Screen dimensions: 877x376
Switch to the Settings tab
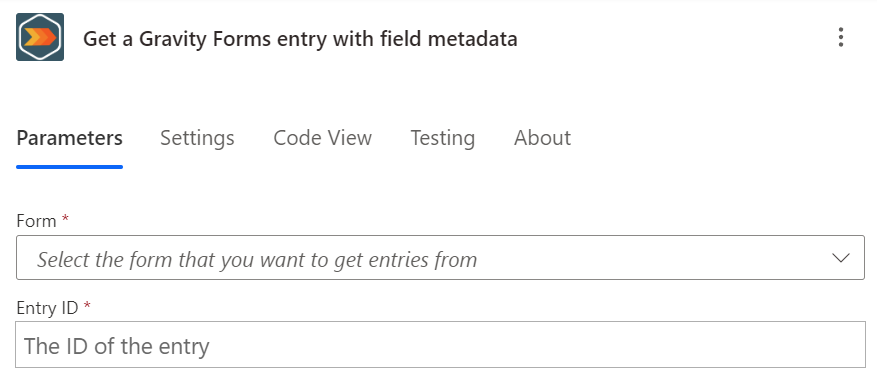coord(197,138)
